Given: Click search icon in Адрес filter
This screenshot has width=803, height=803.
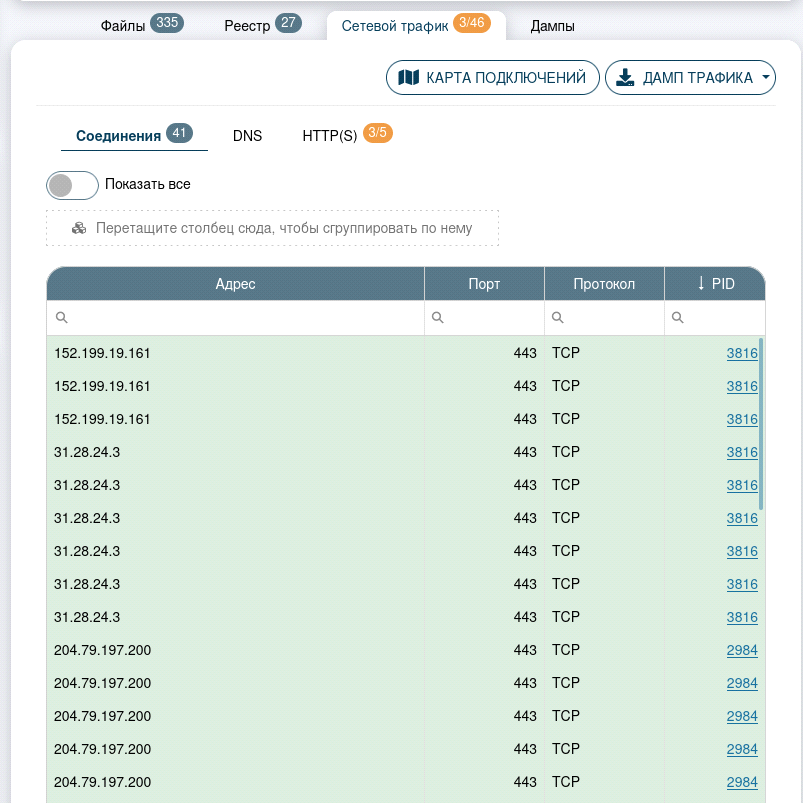Looking at the screenshot, I should point(61,318).
